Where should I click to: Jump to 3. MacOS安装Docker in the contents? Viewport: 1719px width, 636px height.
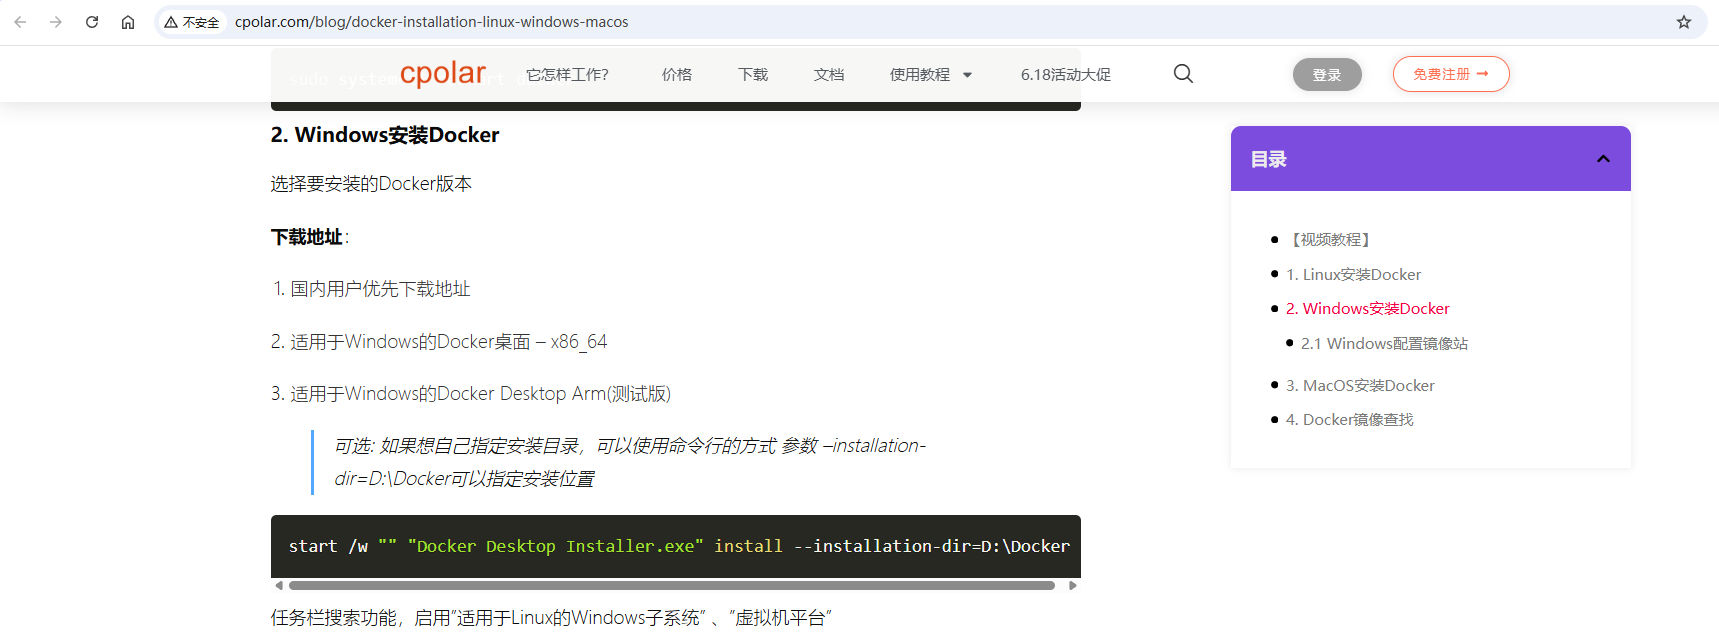tap(1360, 386)
